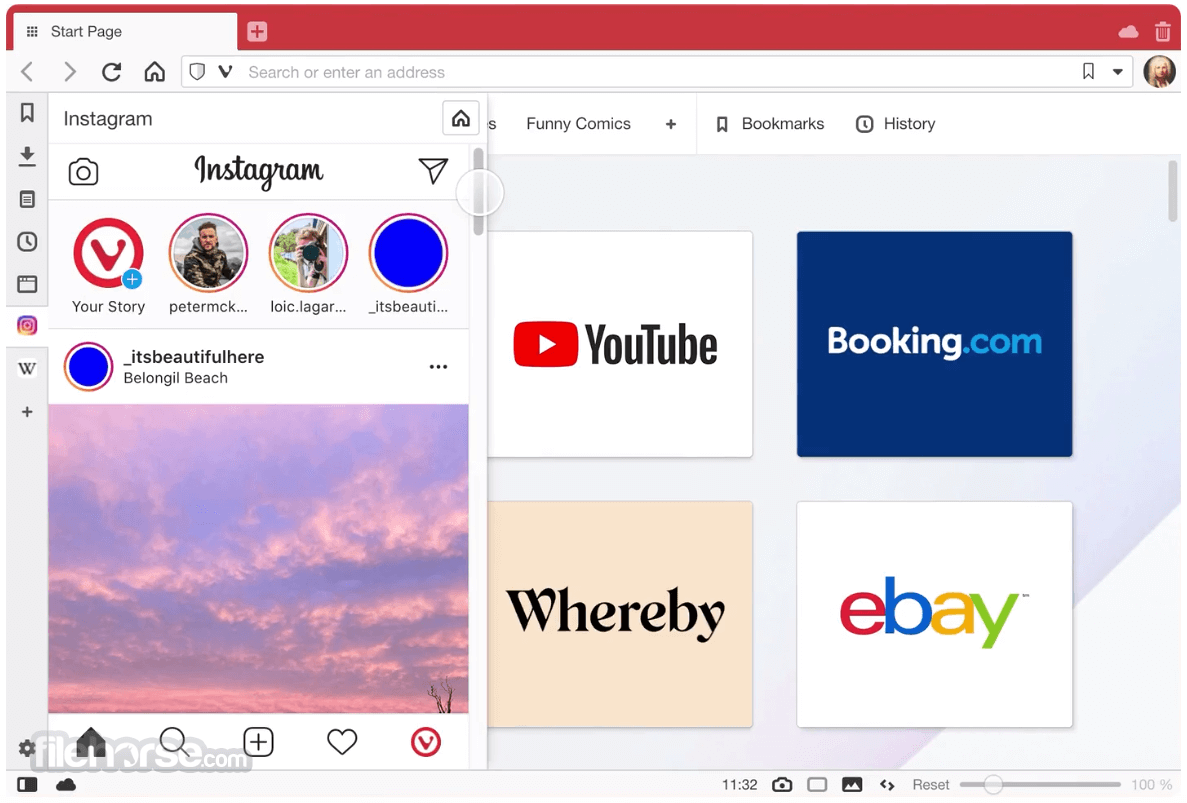Open the History panel clock icon

pos(27,241)
